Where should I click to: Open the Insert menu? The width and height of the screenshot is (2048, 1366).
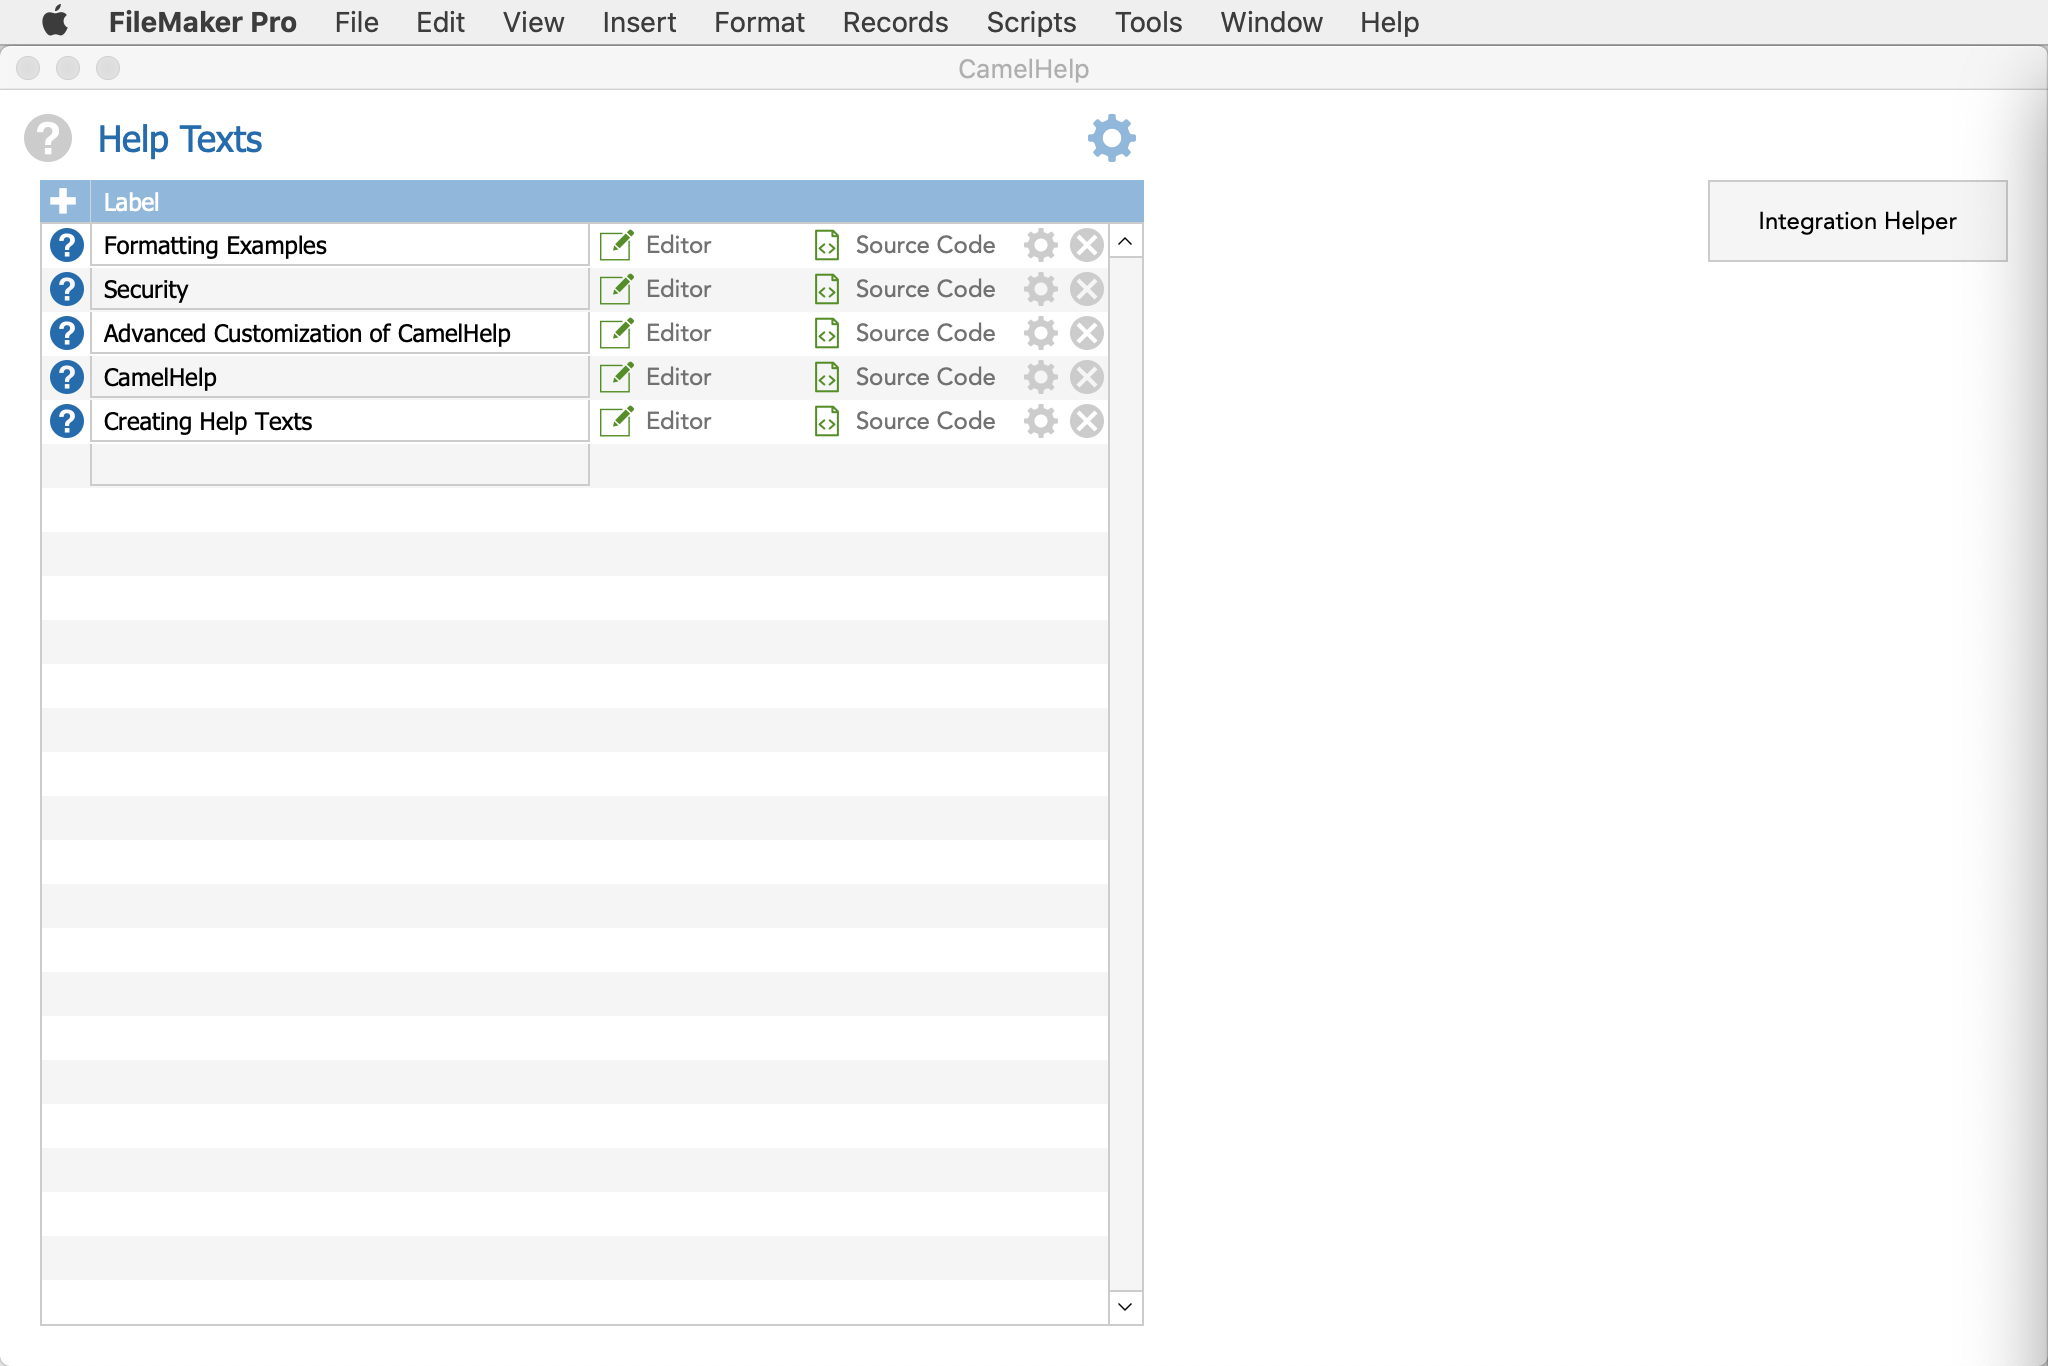click(x=639, y=22)
